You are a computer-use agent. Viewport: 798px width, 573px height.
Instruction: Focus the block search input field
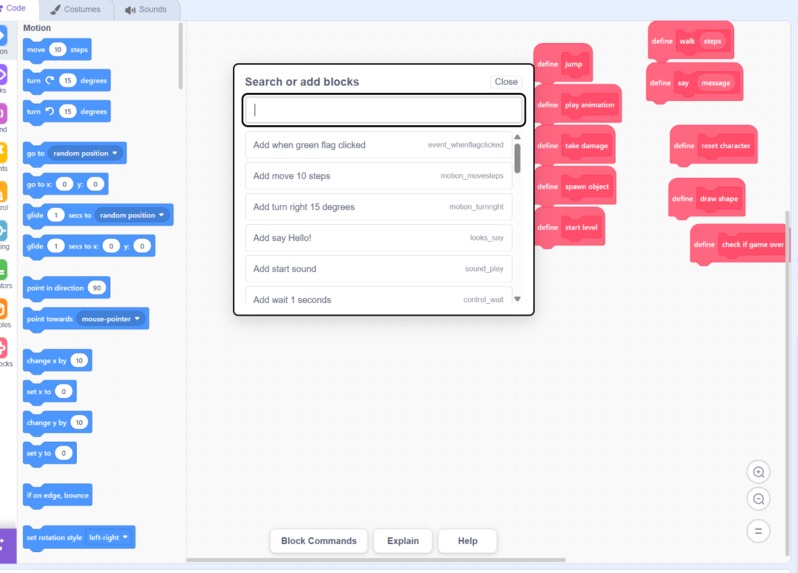point(384,110)
